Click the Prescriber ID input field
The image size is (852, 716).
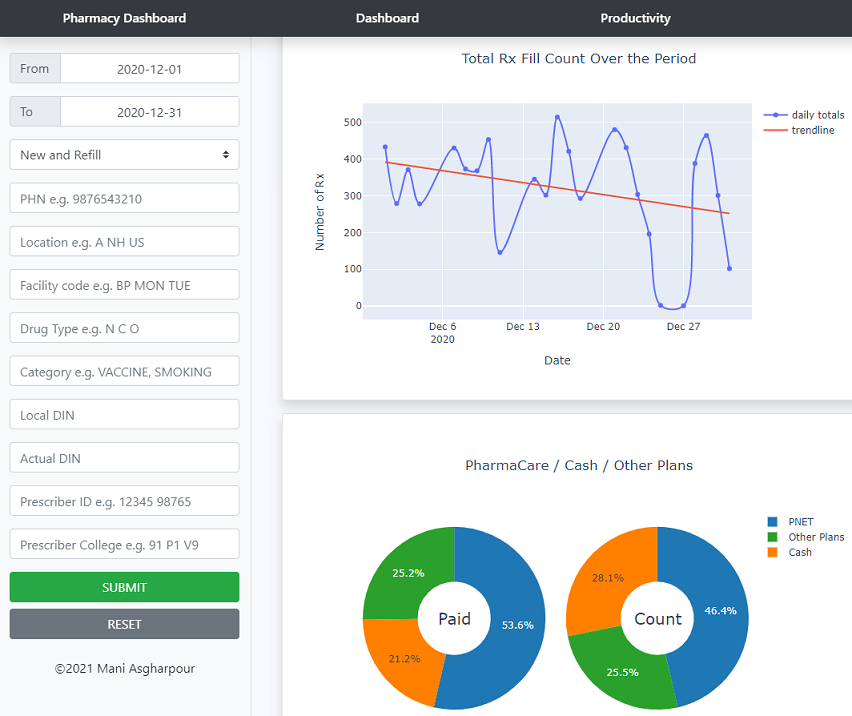[124, 500]
